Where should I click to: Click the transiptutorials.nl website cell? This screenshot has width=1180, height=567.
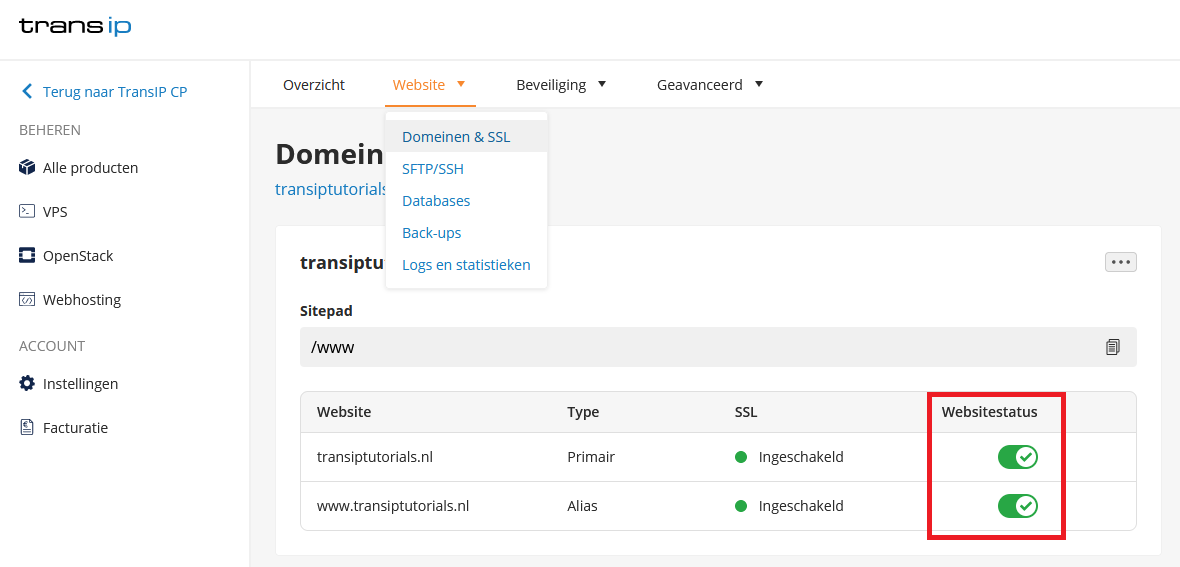(375, 457)
